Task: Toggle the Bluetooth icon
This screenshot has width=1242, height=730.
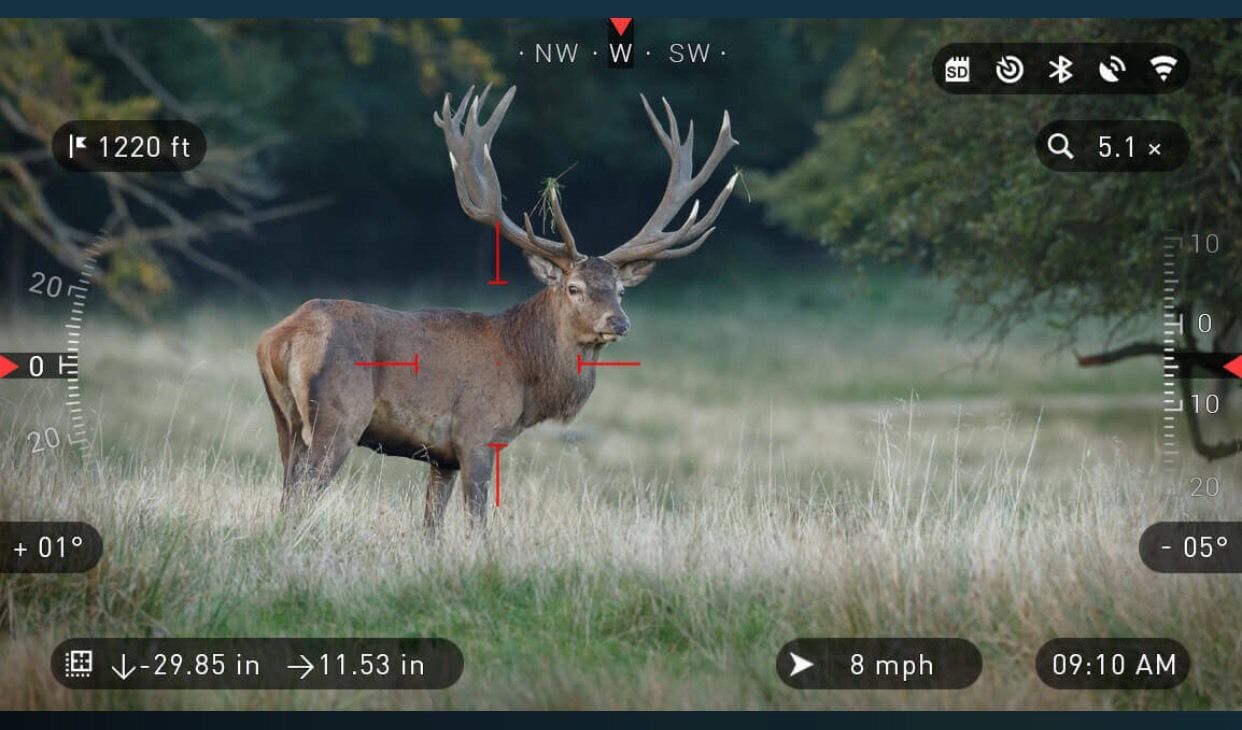Action: (1060, 69)
